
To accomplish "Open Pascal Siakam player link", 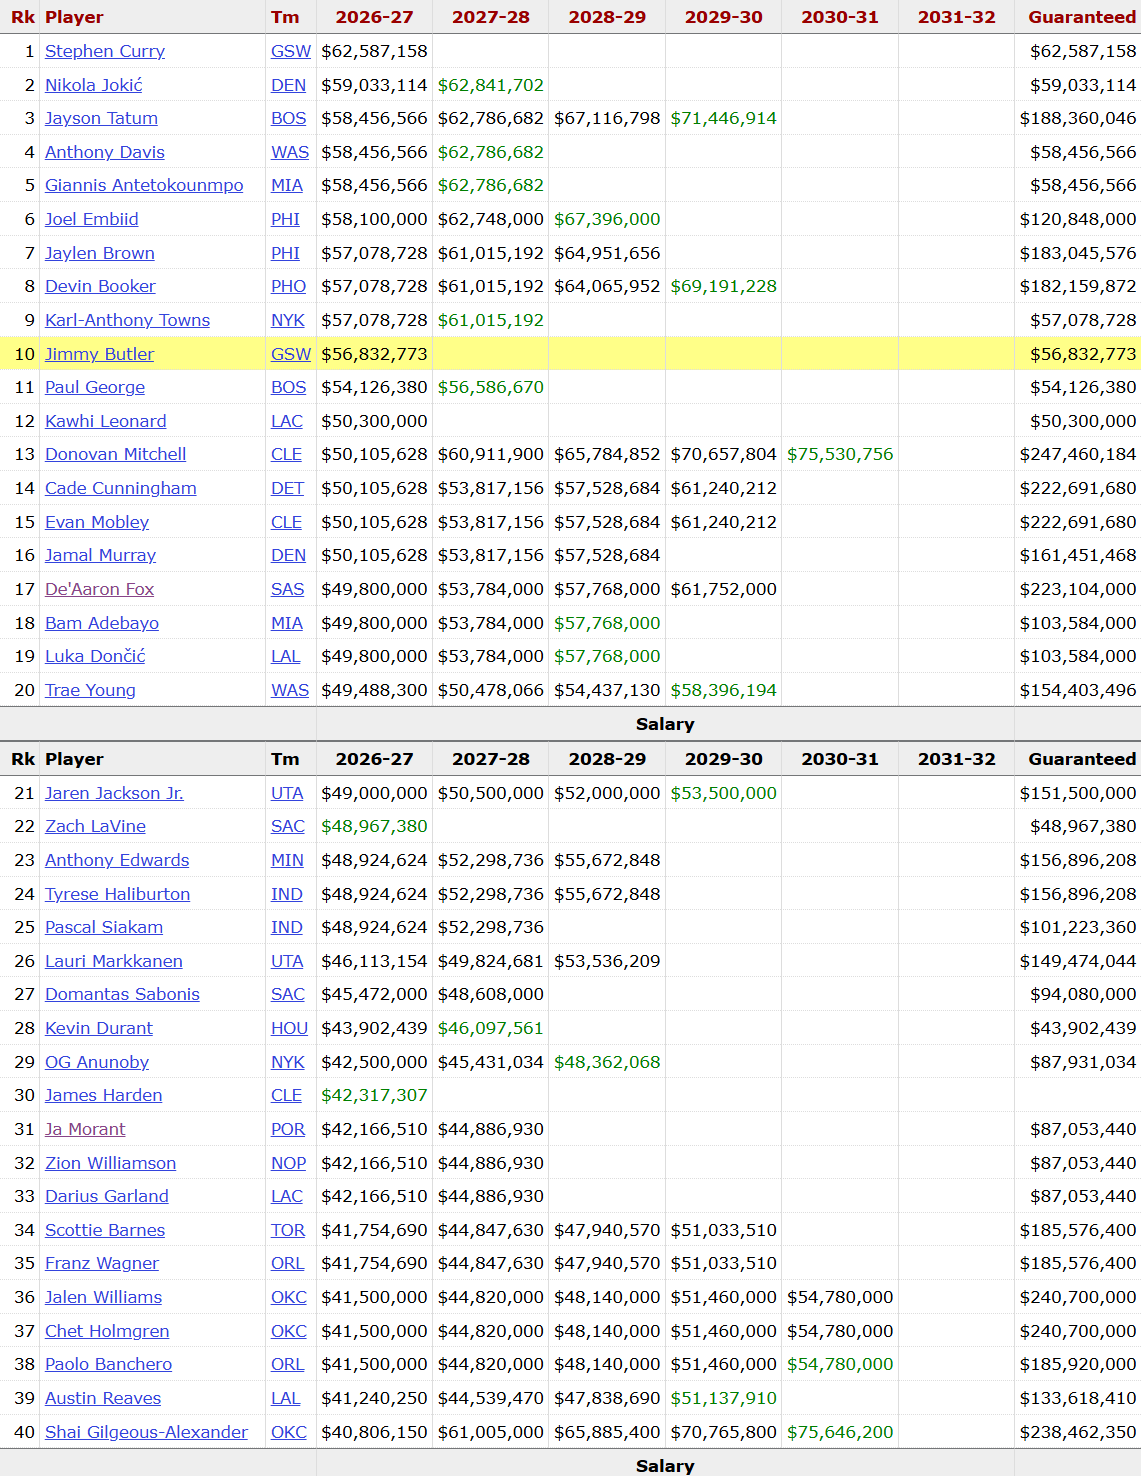I will tap(104, 927).
